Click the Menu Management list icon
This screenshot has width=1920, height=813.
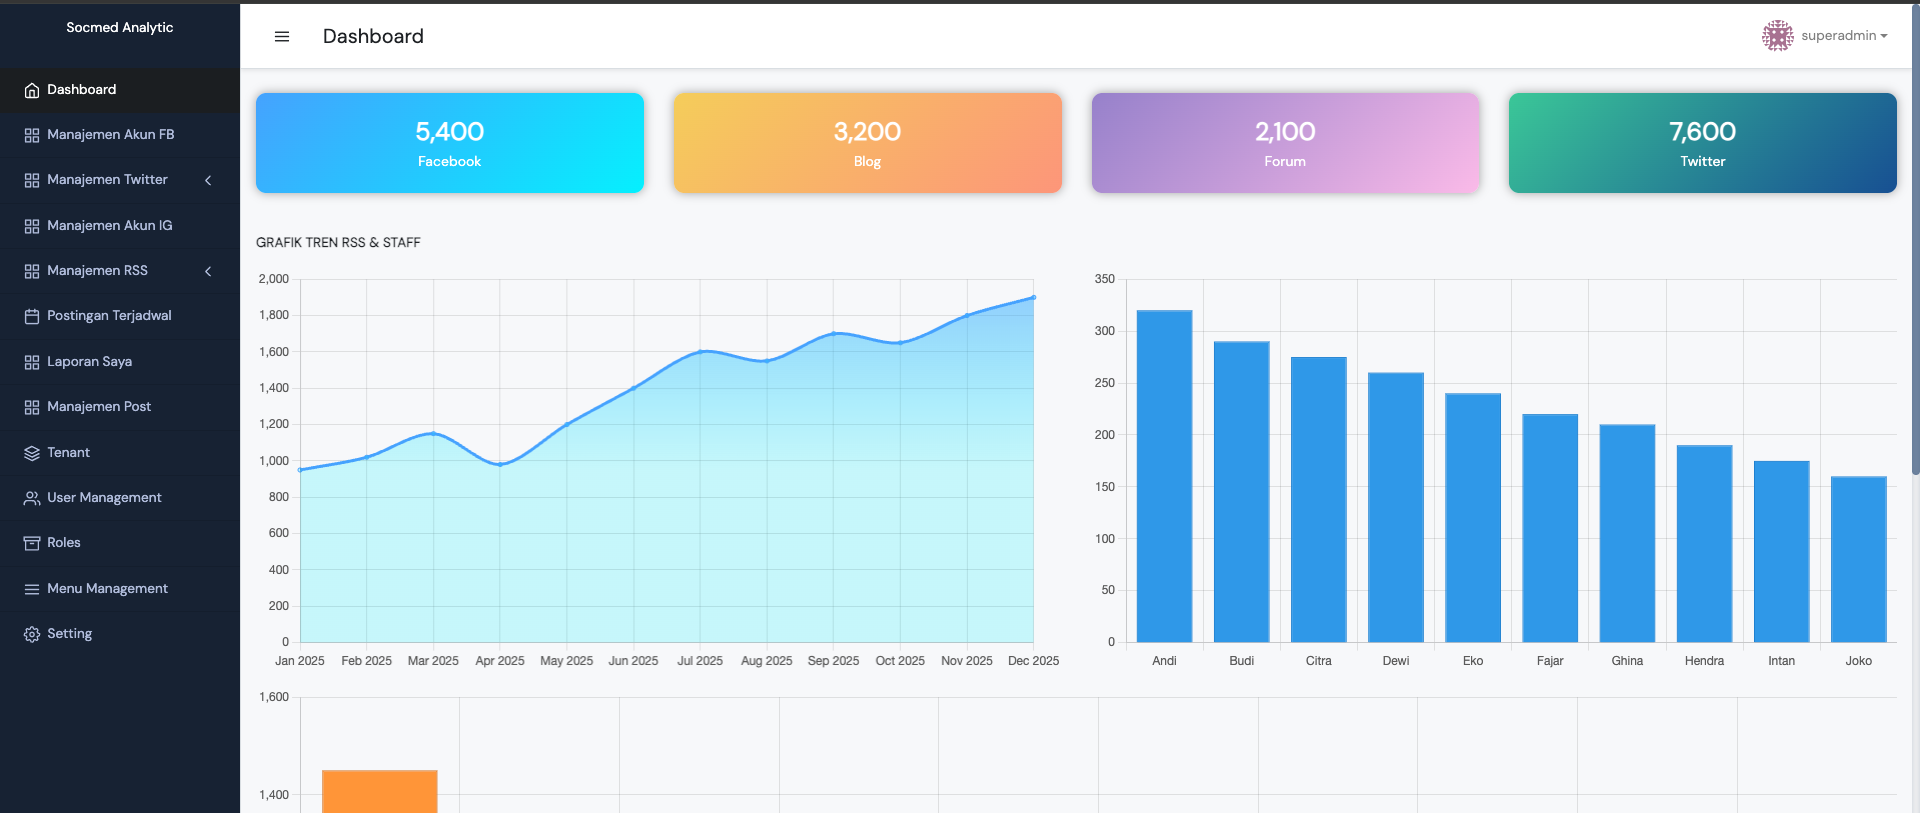click(32, 589)
